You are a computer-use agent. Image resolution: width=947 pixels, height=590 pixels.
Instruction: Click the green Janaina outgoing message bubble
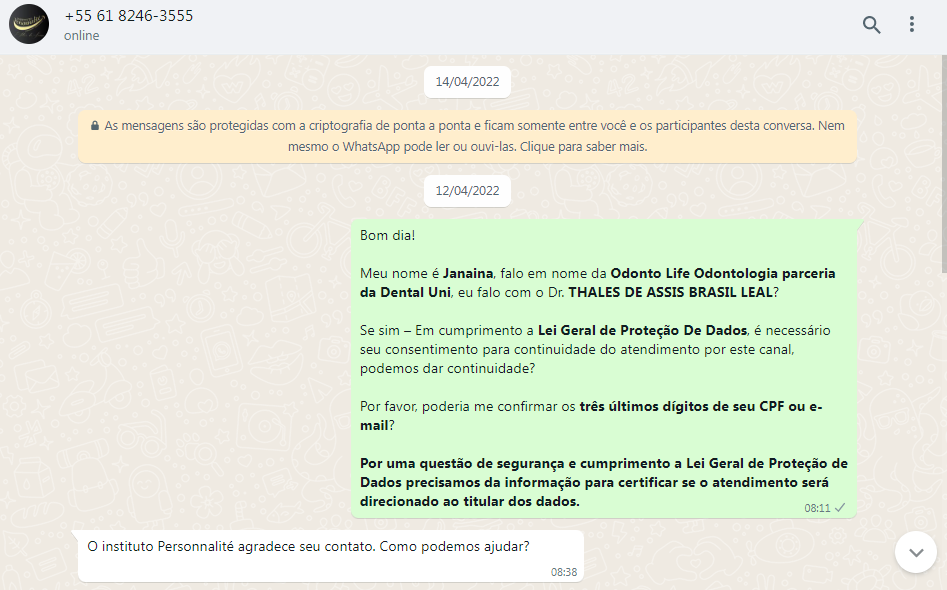(604, 368)
